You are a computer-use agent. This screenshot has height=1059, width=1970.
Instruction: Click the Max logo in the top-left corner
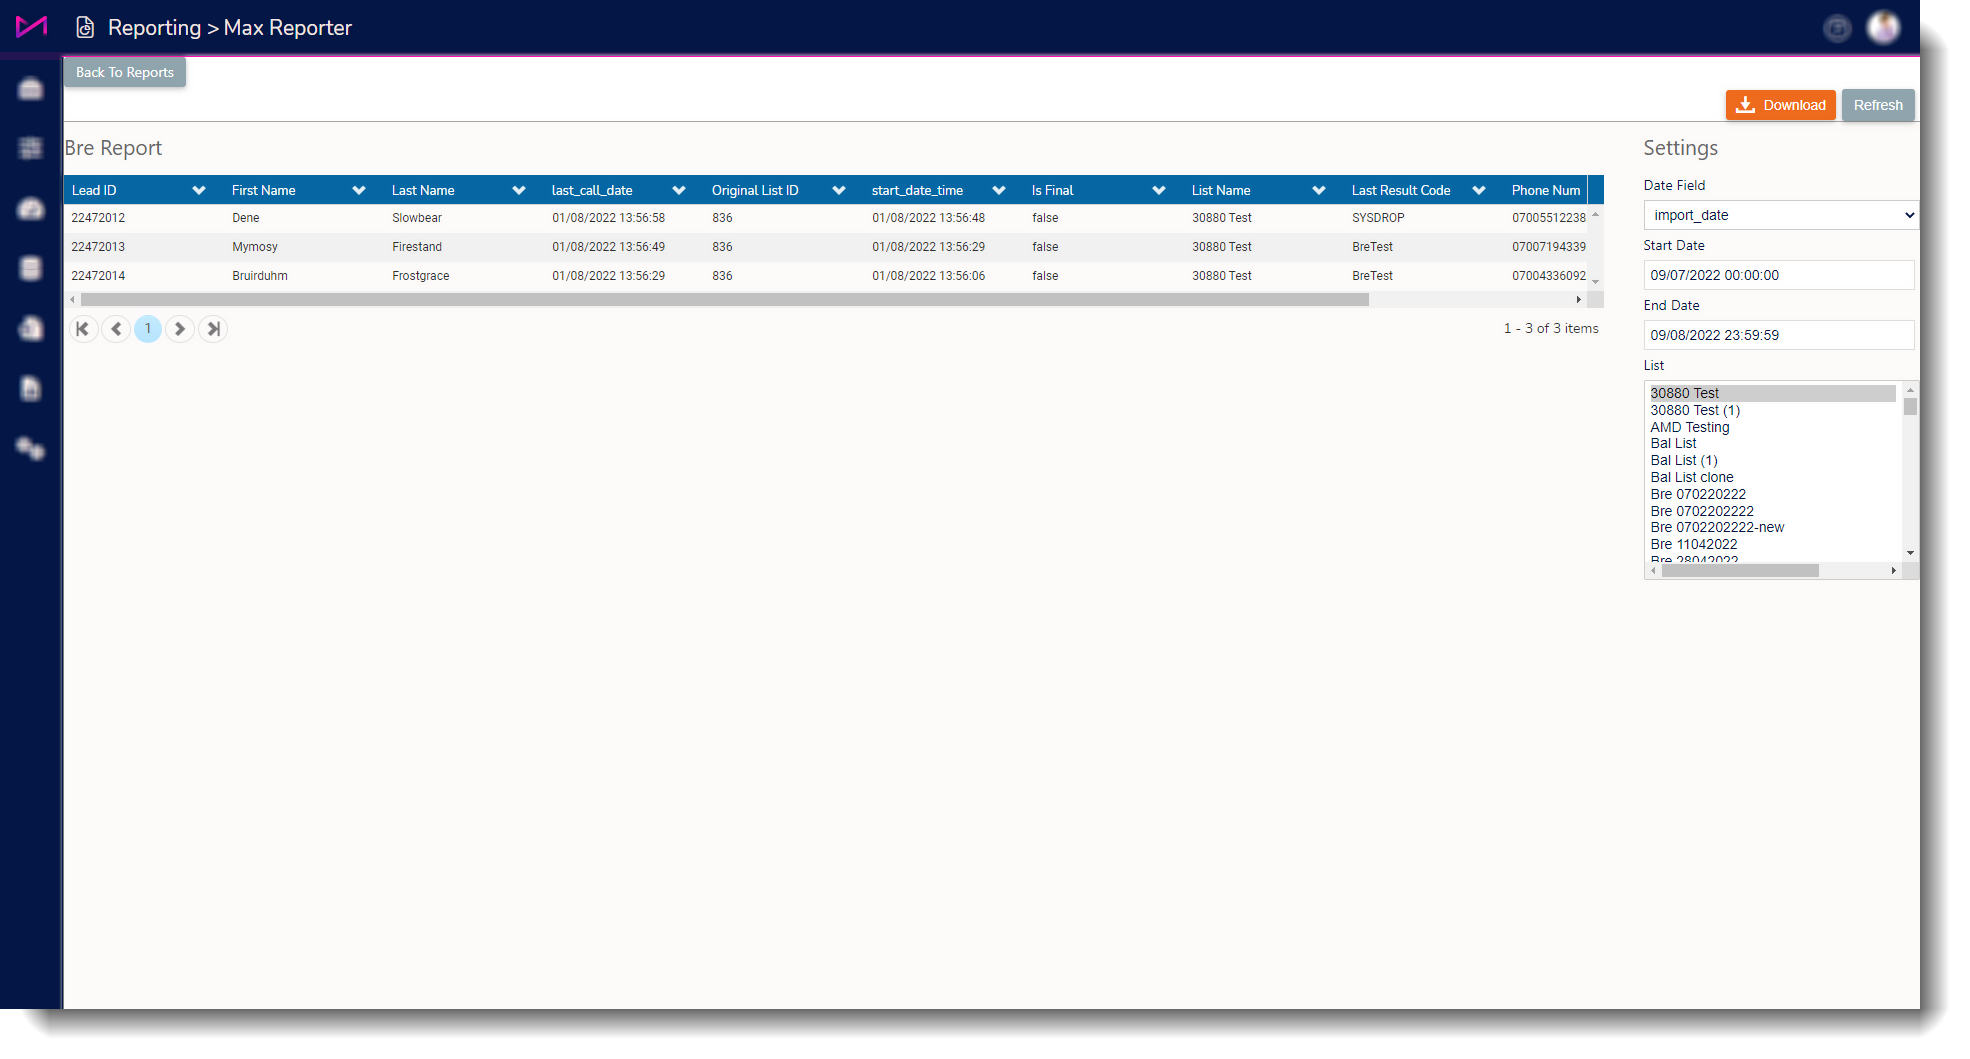pyautogui.click(x=31, y=27)
